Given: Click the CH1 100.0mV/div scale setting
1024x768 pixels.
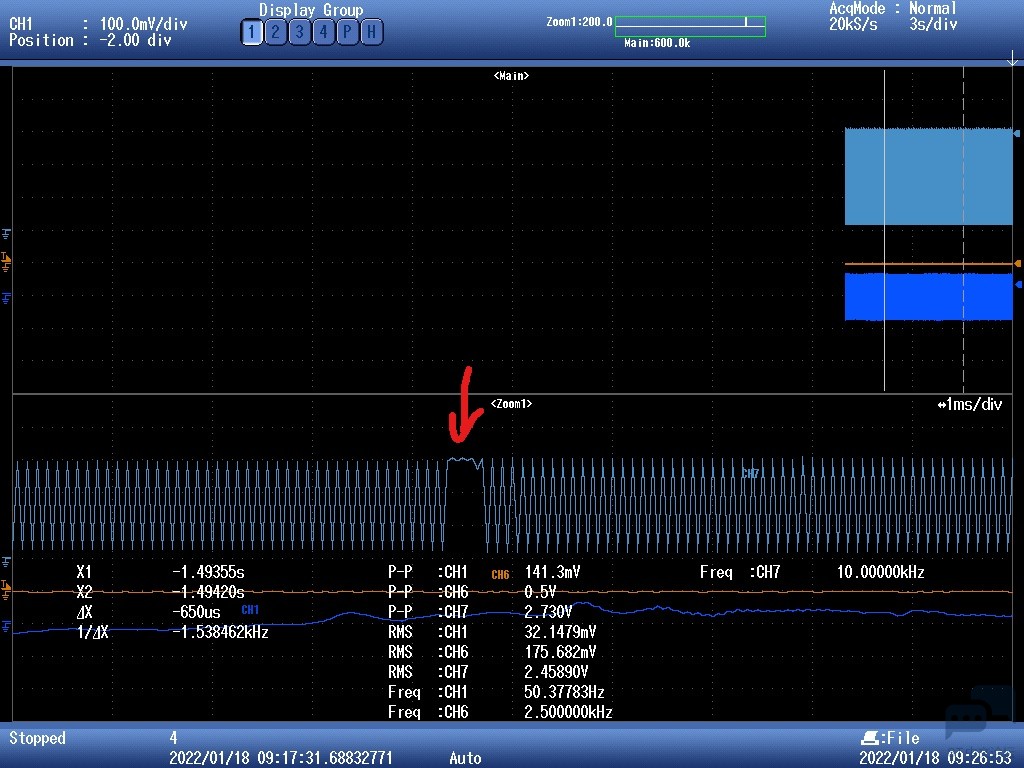Looking at the screenshot, I should [143, 23].
